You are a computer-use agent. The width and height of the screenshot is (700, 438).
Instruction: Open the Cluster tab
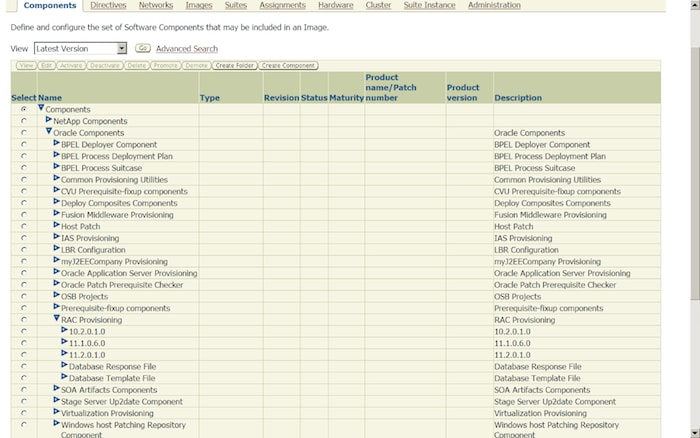(x=378, y=5)
